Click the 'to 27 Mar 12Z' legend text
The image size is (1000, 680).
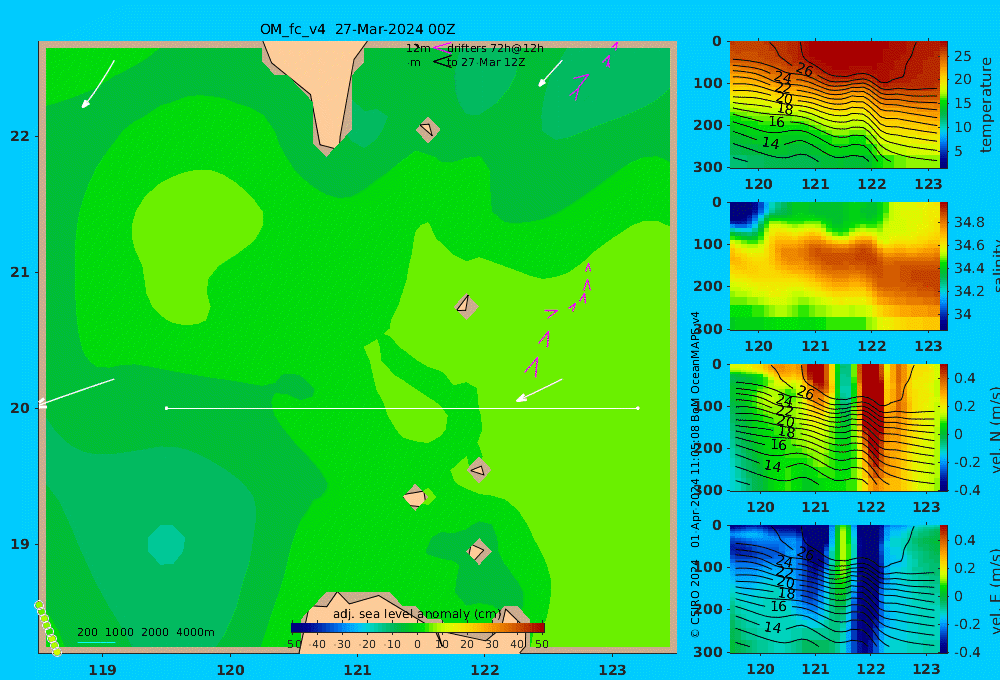pos(485,63)
